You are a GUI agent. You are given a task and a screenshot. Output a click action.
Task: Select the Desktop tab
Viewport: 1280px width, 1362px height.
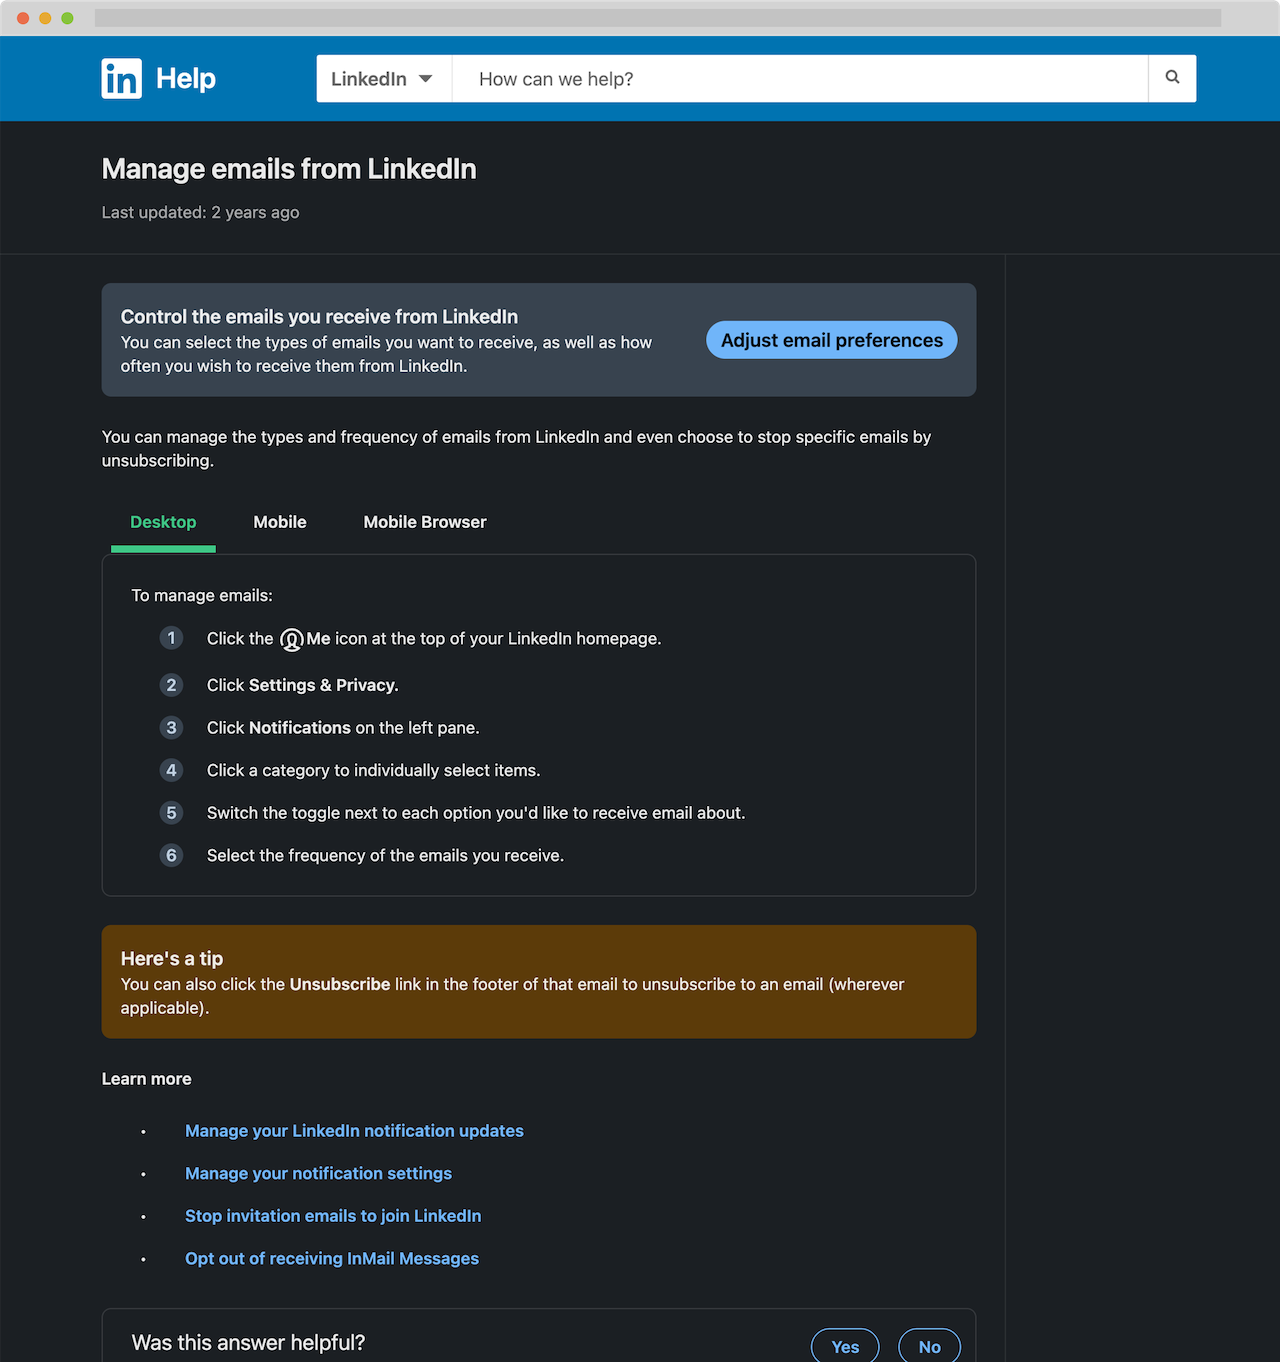(x=163, y=522)
